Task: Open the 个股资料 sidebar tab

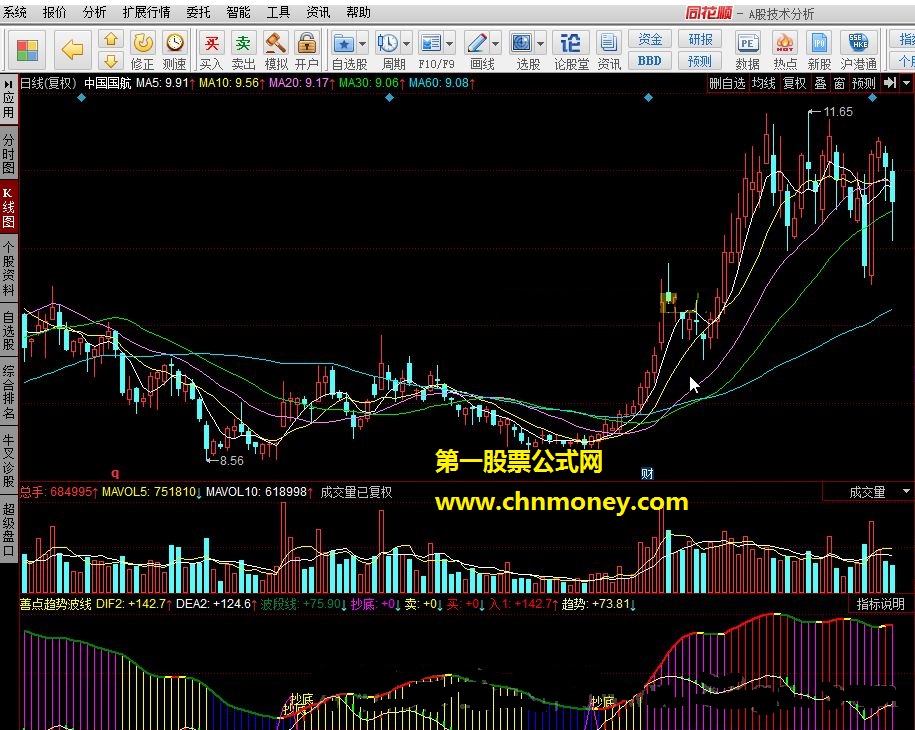Action: 8,270
